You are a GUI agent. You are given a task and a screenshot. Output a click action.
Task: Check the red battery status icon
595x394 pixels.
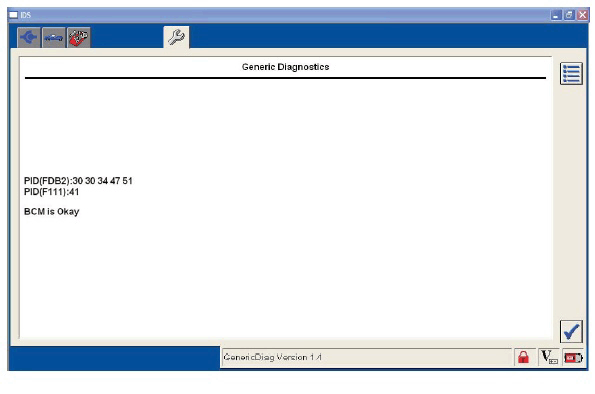[x=573, y=357]
